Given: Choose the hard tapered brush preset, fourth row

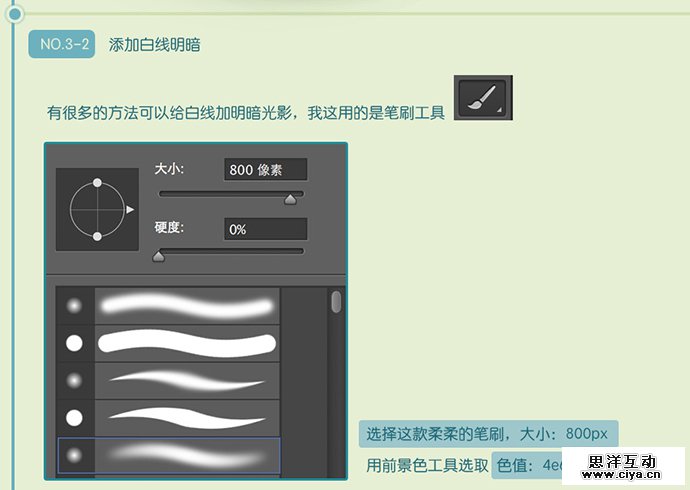Looking at the screenshot, I should click(x=168, y=418).
